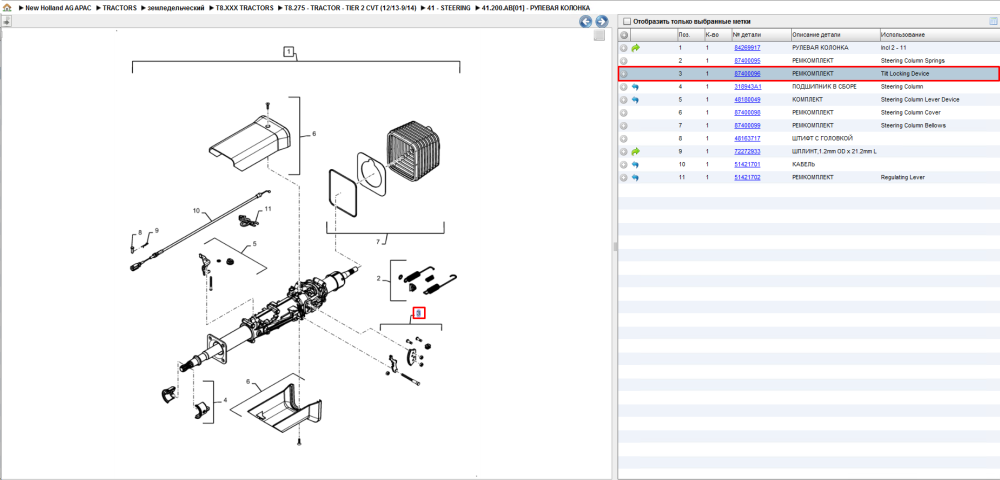Image resolution: width=1000 pixels, height=480 pixels.
Task: Select the 'Steering Column Springs' usage text
Action: click(912, 61)
